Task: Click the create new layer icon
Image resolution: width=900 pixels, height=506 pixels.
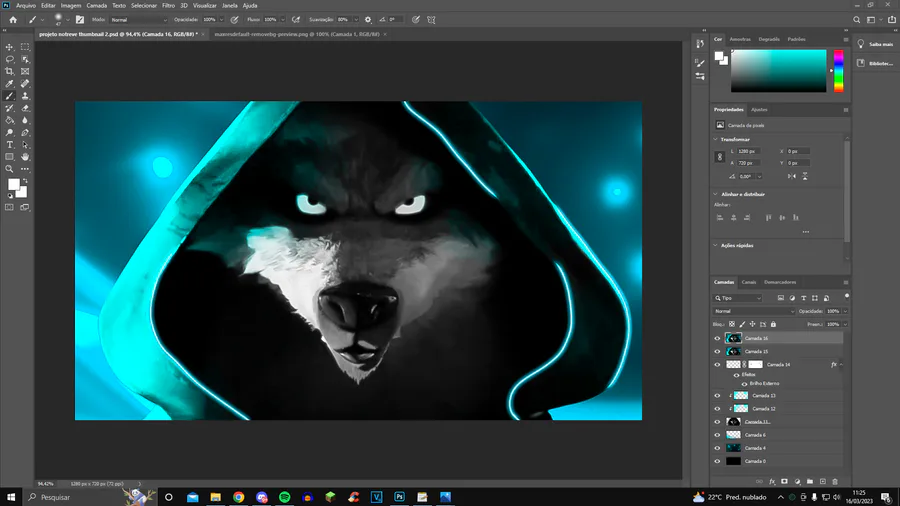Action: click(822, 481)
